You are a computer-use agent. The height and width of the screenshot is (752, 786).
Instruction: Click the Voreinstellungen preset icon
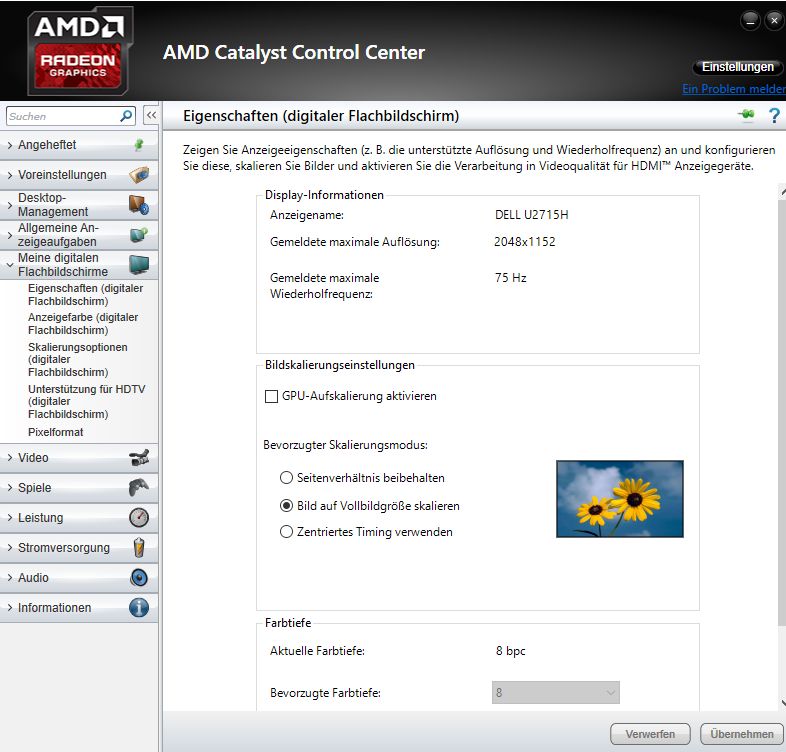pyautogui.click(x=139, y=175)
